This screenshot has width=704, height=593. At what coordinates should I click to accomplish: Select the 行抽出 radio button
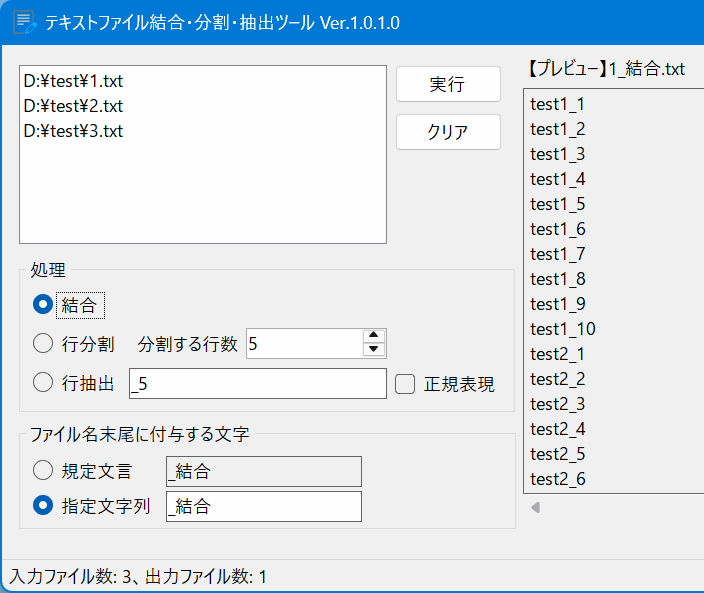coord(43,383)
